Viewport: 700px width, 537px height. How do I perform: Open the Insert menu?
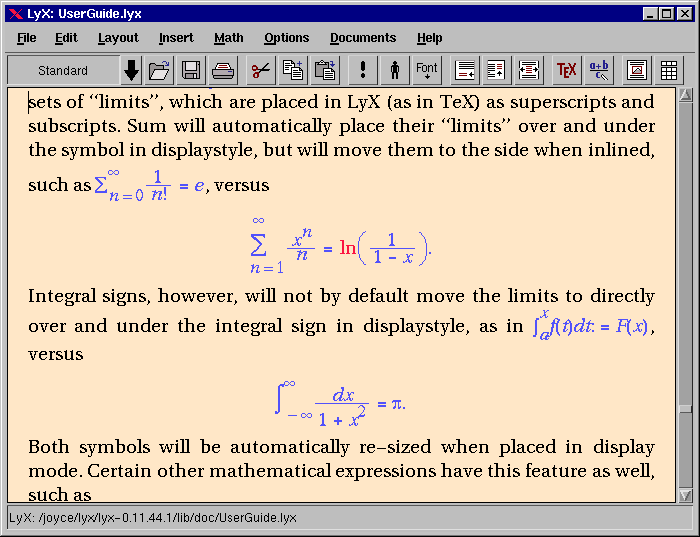(176, 38)
